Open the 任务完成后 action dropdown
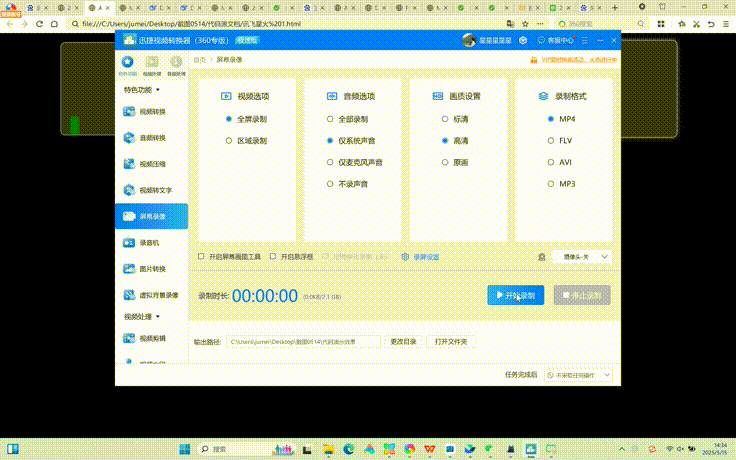Image resolution: width=736 pixels, height=460 pixels. point(578,375)
